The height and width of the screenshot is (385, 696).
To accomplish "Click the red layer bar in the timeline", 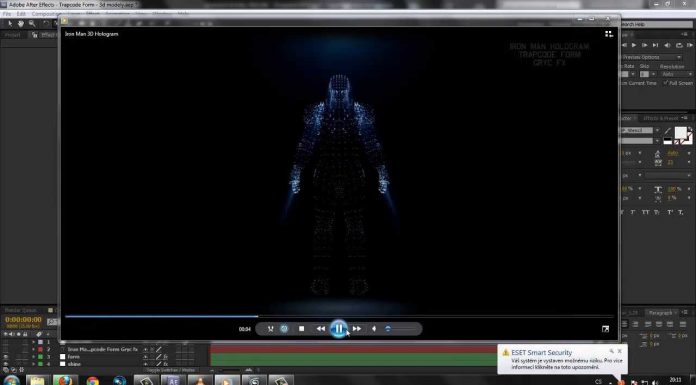I will [x=353, y=349].
